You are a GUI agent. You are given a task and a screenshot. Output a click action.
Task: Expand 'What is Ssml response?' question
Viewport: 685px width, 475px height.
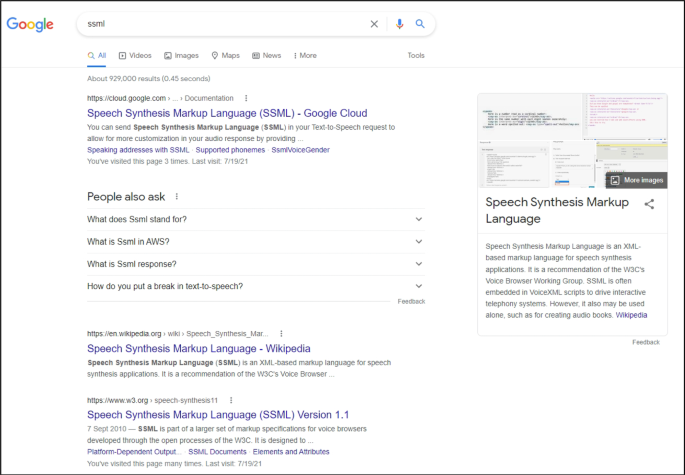point(256,264)
